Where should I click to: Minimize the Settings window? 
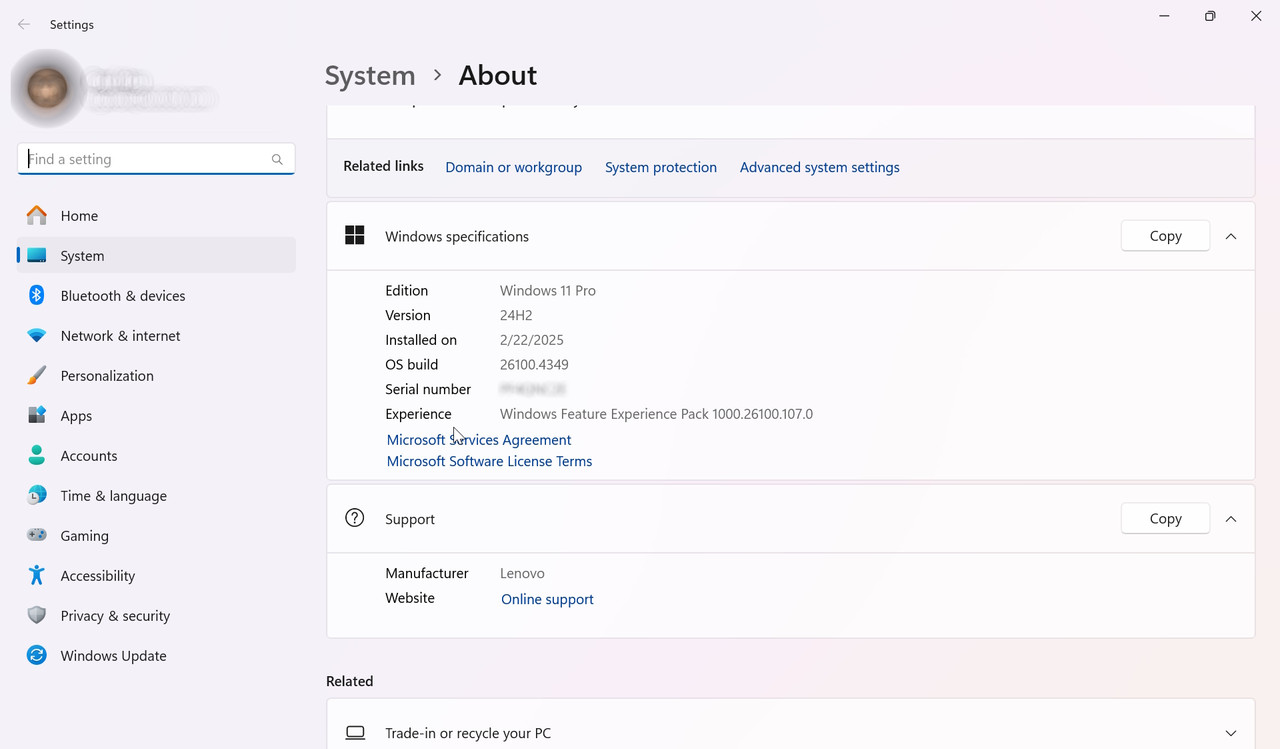pos(1165,16)
